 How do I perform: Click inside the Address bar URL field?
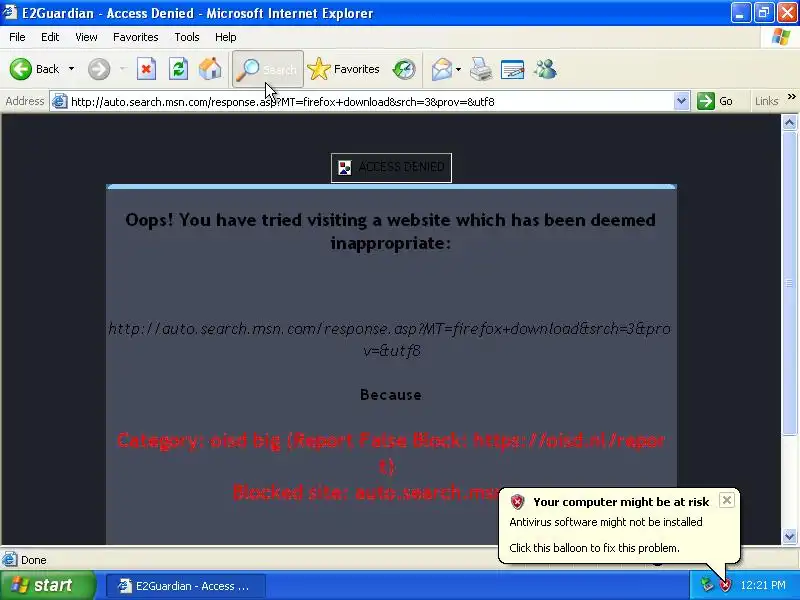pyautogui.click(x=370, y=102)
